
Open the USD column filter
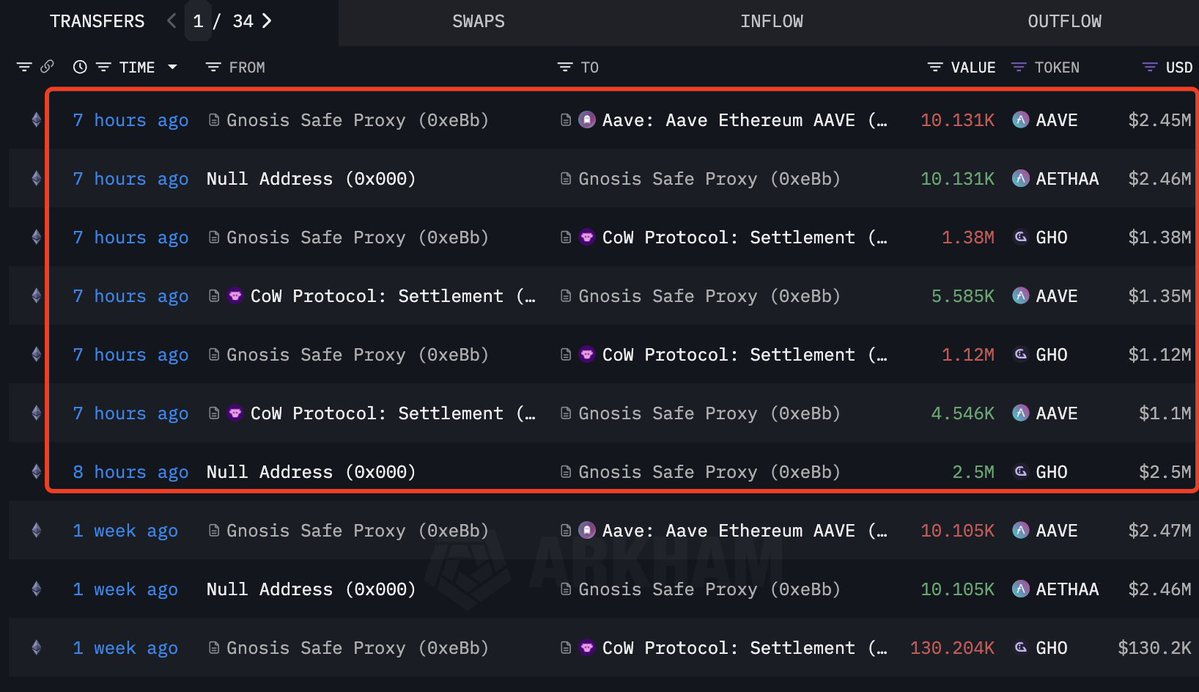[1150, 67]
